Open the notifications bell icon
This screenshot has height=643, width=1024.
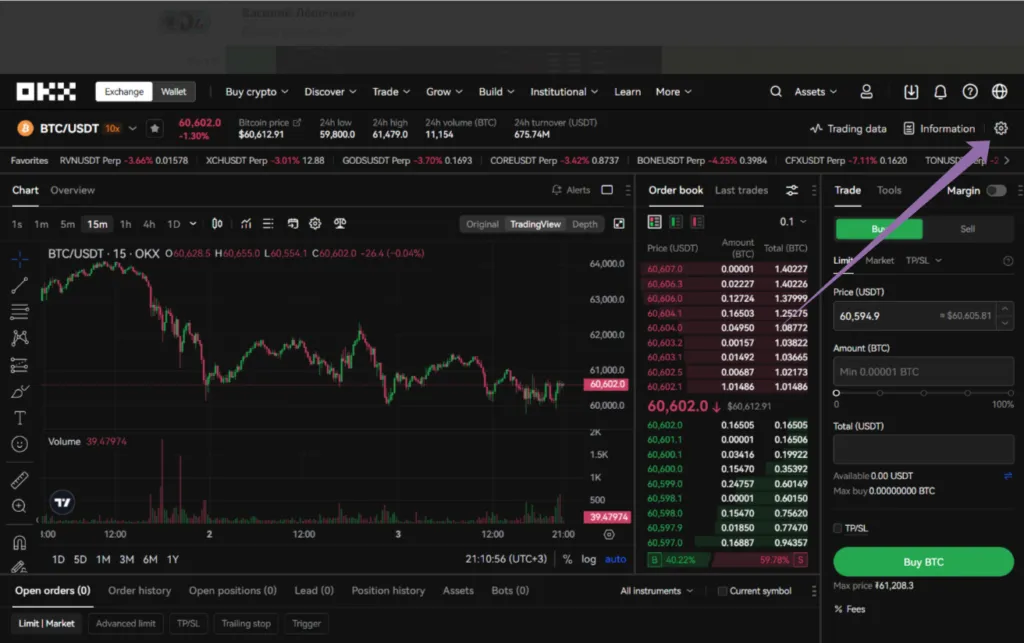coord(940,92)
